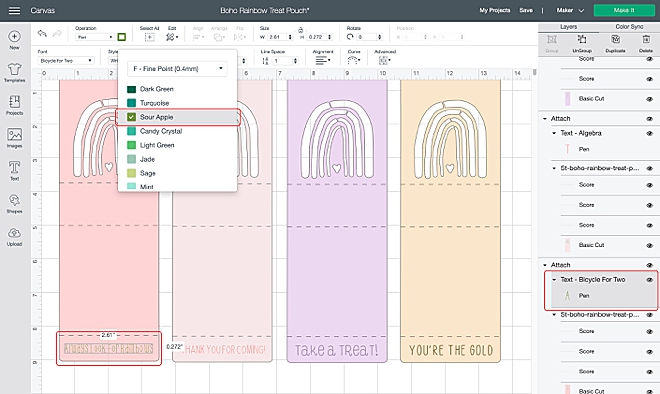Click the Rotate icon
This screenshot has height=394, width=660.
tap(350, 37)
